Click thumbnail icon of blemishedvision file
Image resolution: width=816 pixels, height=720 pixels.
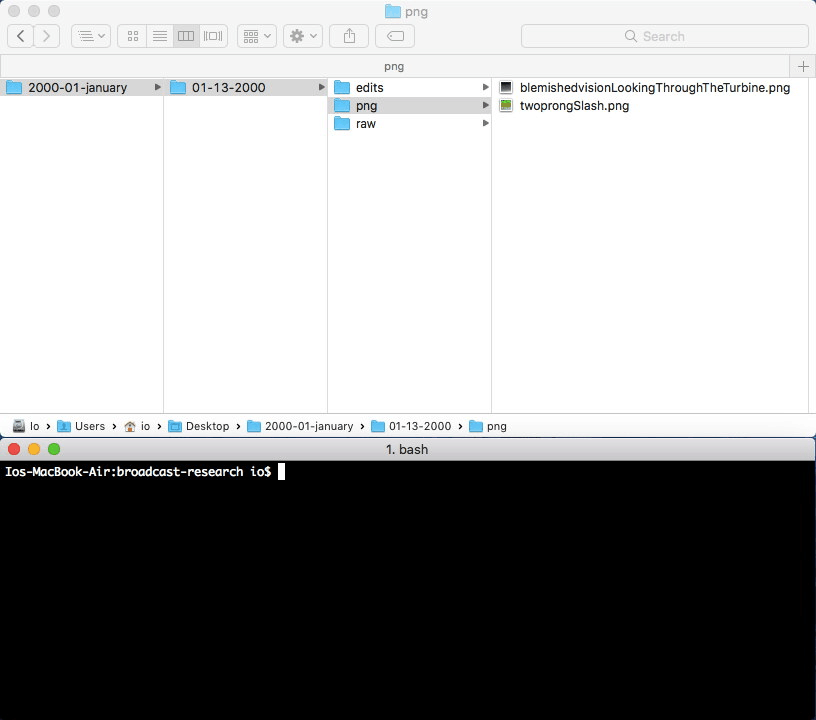pos(506,87)
